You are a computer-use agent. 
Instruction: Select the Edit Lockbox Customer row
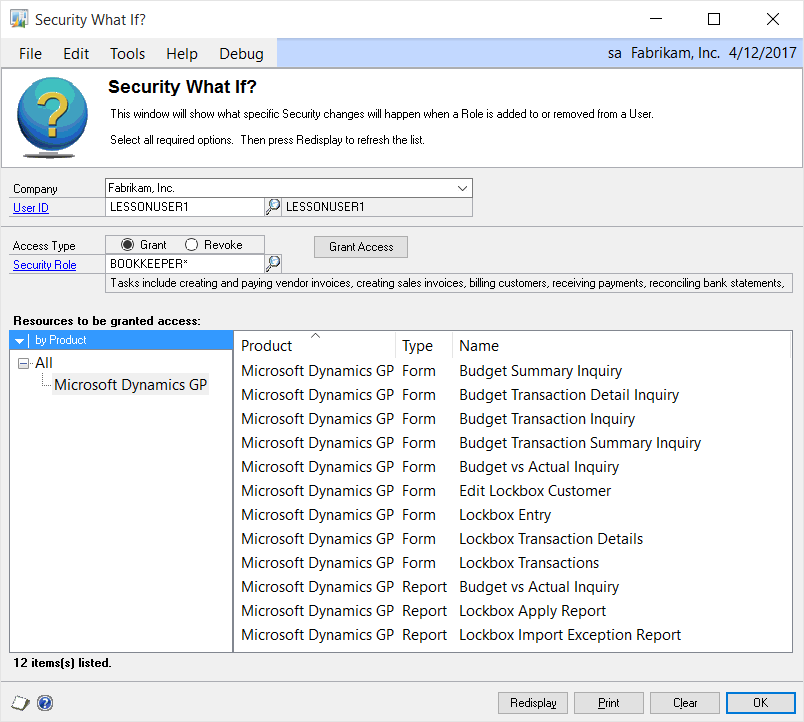point(513,491)
